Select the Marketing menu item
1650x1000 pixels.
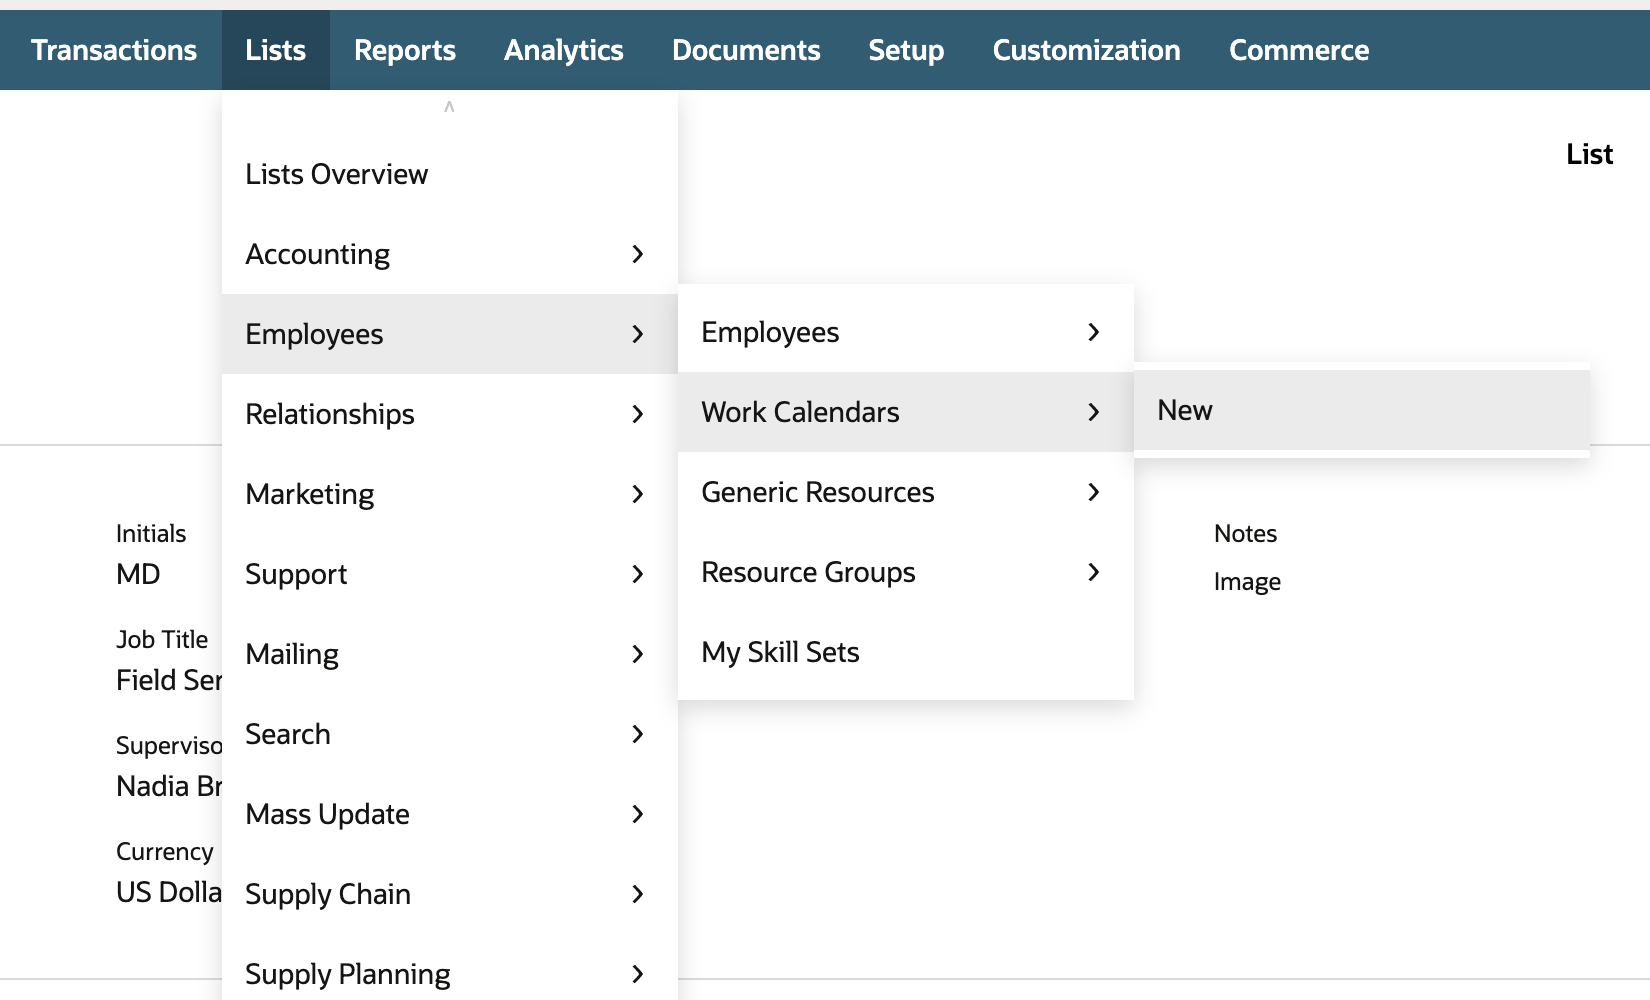coord(450,494)
